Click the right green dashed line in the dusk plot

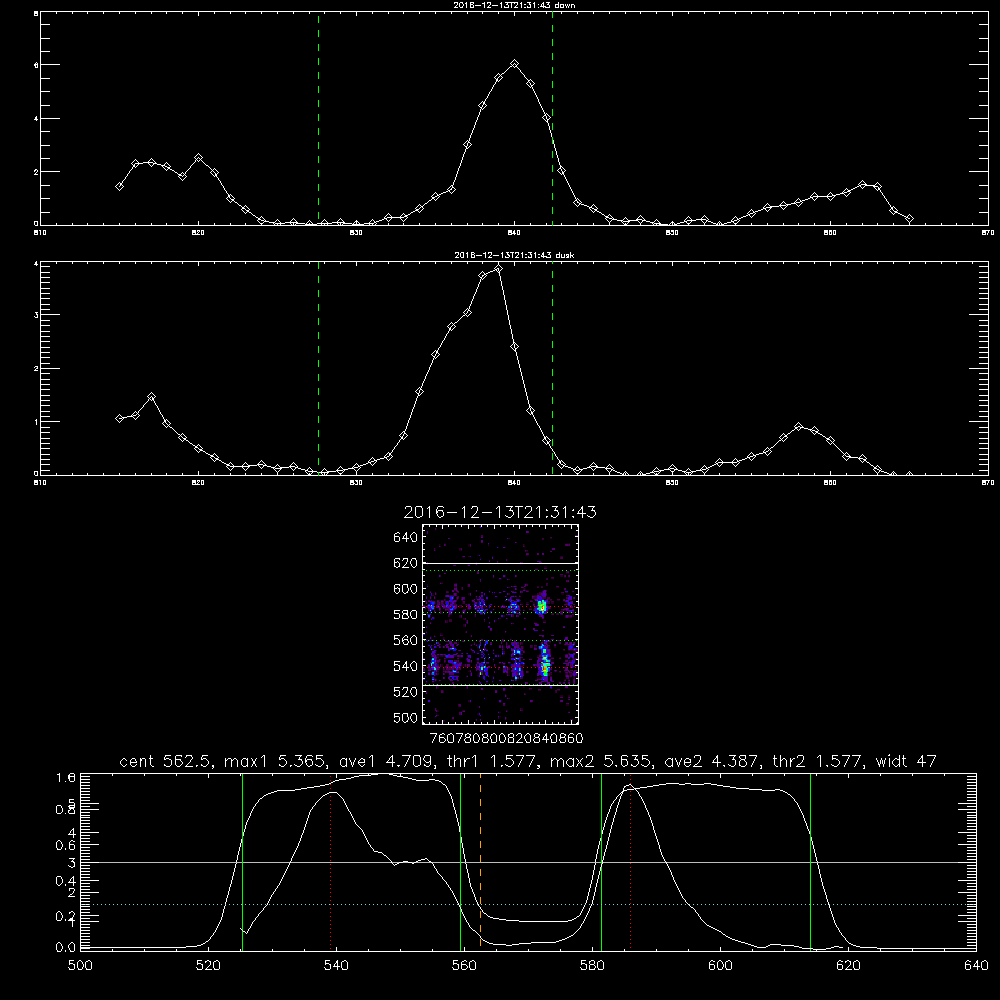[552, 368]
